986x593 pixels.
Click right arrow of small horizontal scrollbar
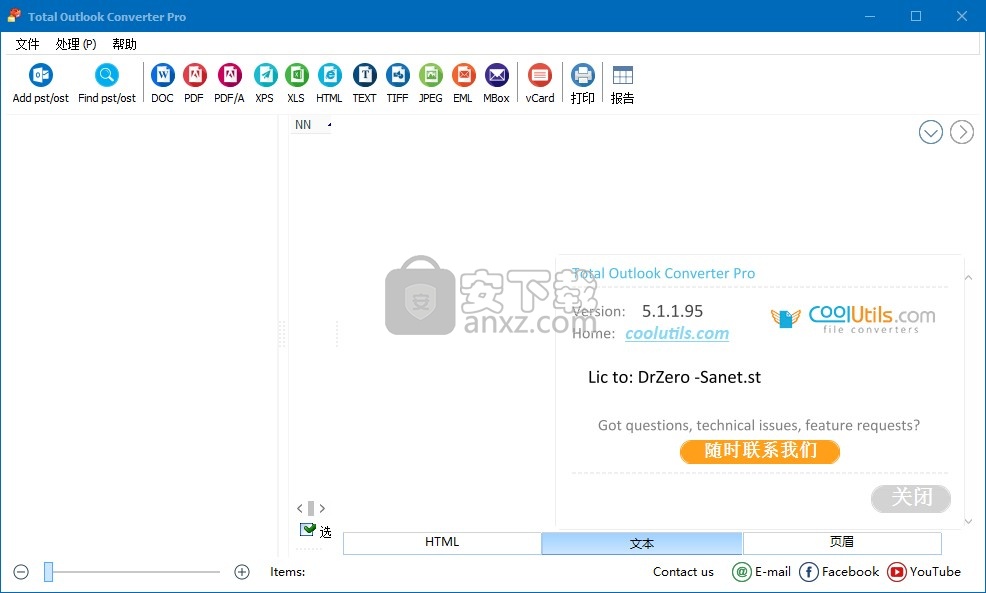(x=322, y=508)
